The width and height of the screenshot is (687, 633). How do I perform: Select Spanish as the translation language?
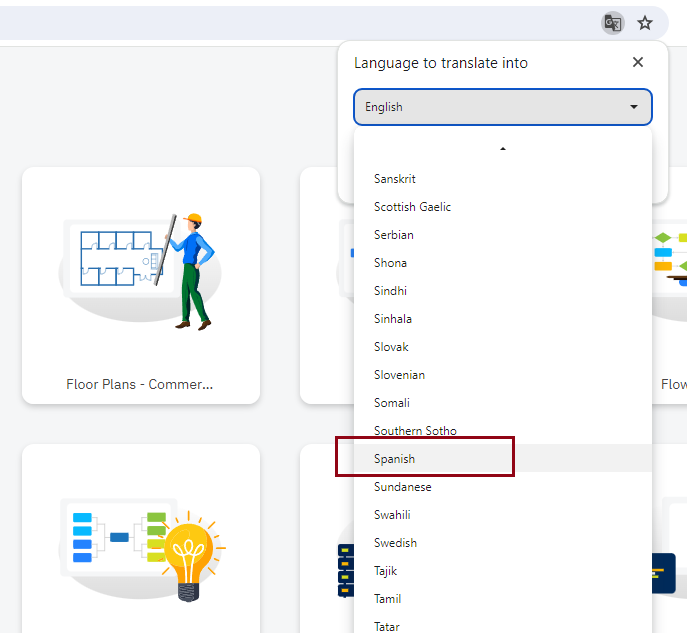[394, 459]
